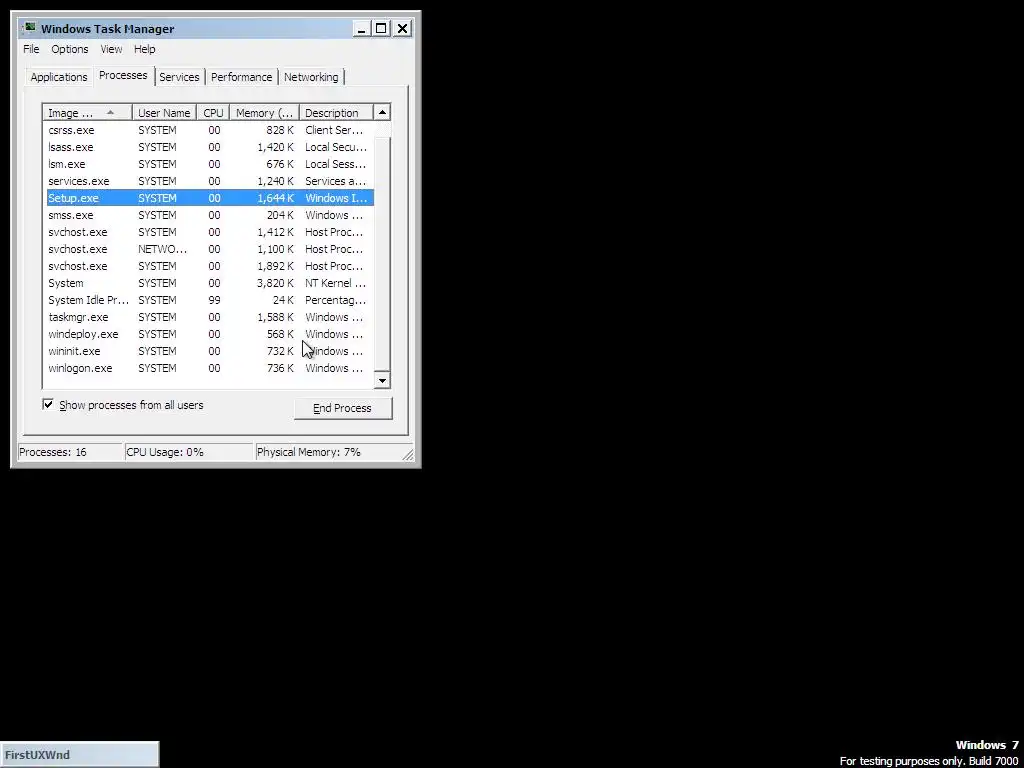Select the winlogon.exe process row

(x=210, y=368)
